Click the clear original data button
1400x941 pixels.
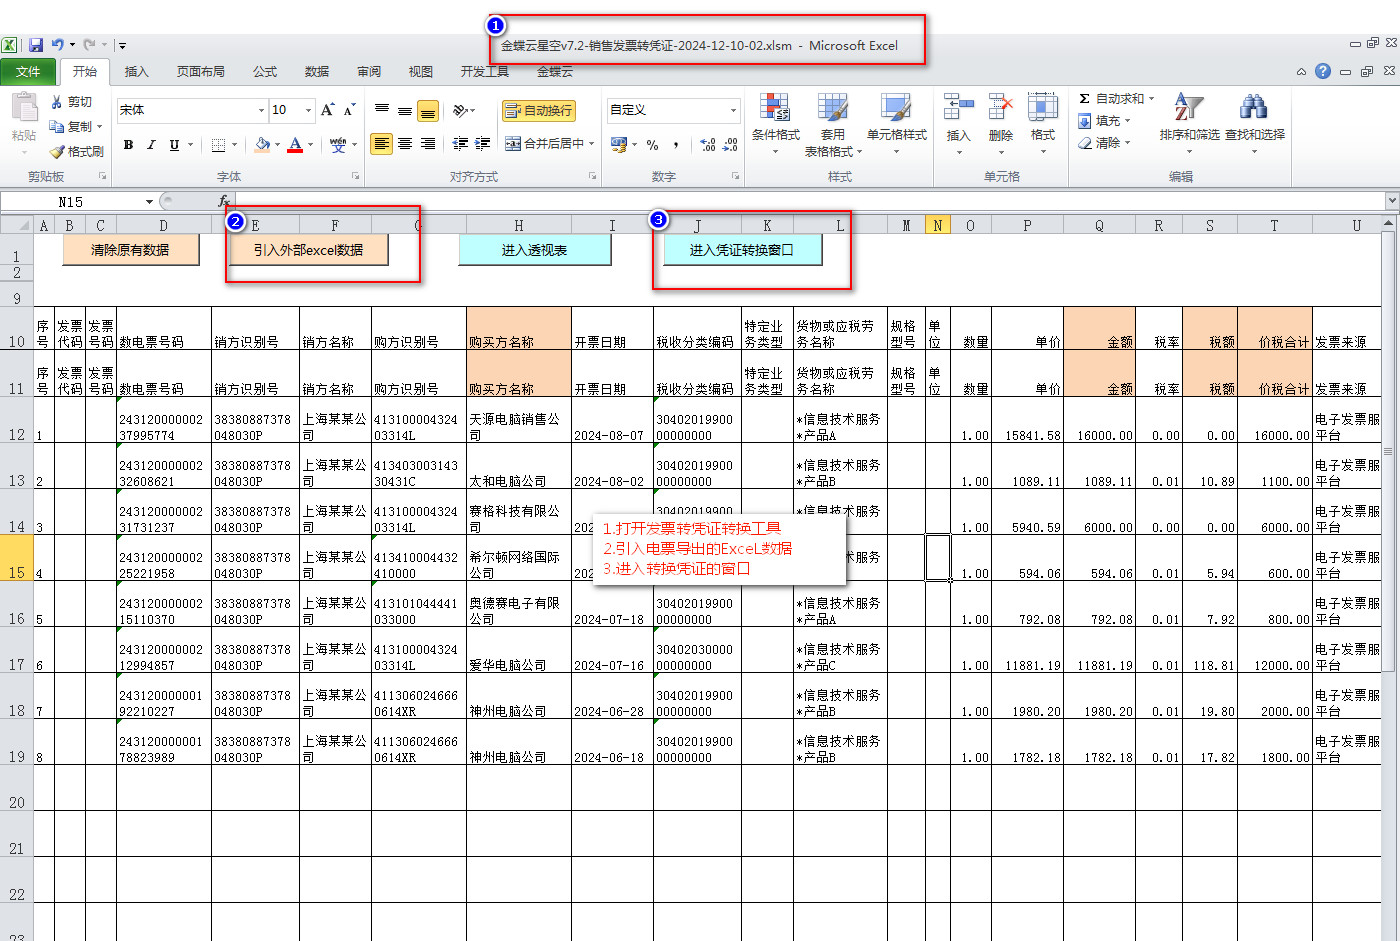(130, 250)
